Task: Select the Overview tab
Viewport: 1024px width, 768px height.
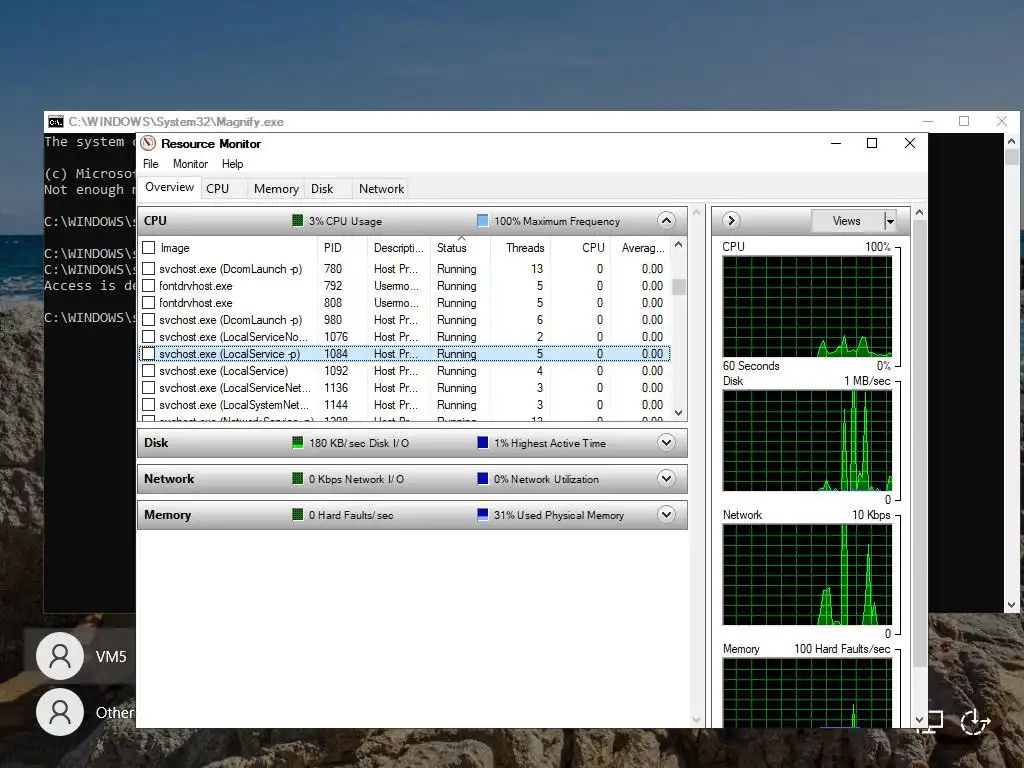Action: click(169, 187)
